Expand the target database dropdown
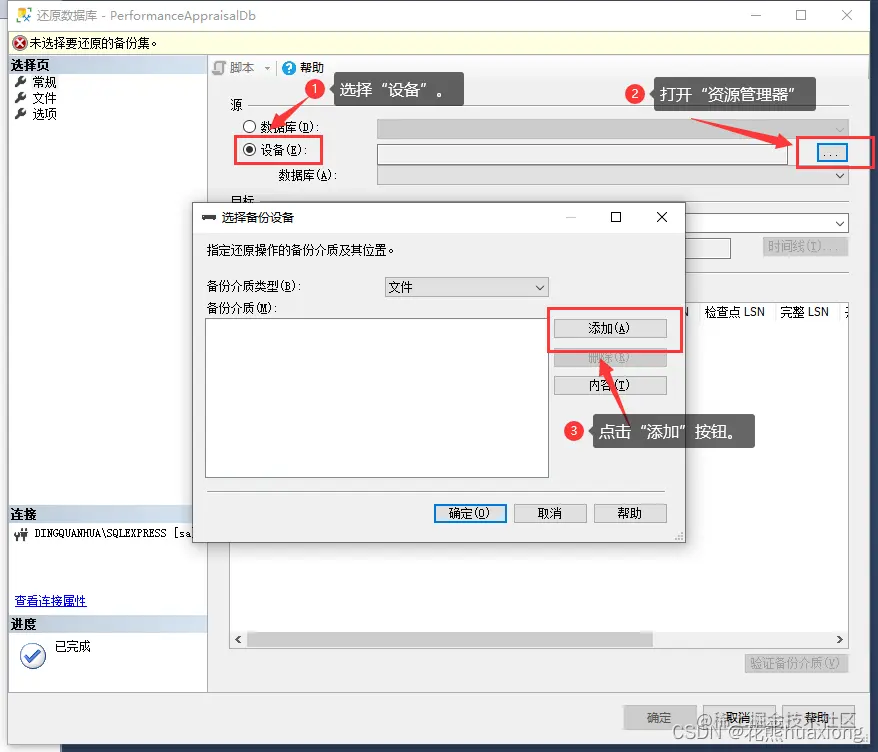878x752 pixels. (839, 223)
